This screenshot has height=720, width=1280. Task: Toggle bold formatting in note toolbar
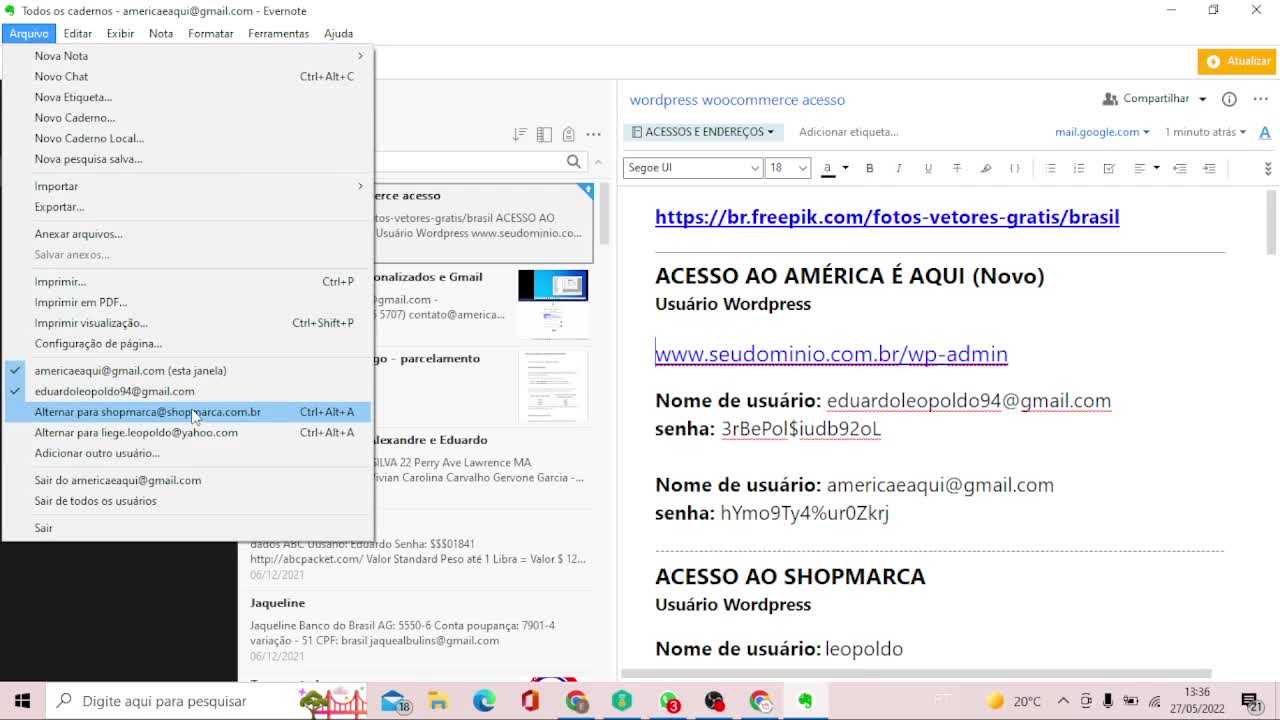click(x=870, y=168)
